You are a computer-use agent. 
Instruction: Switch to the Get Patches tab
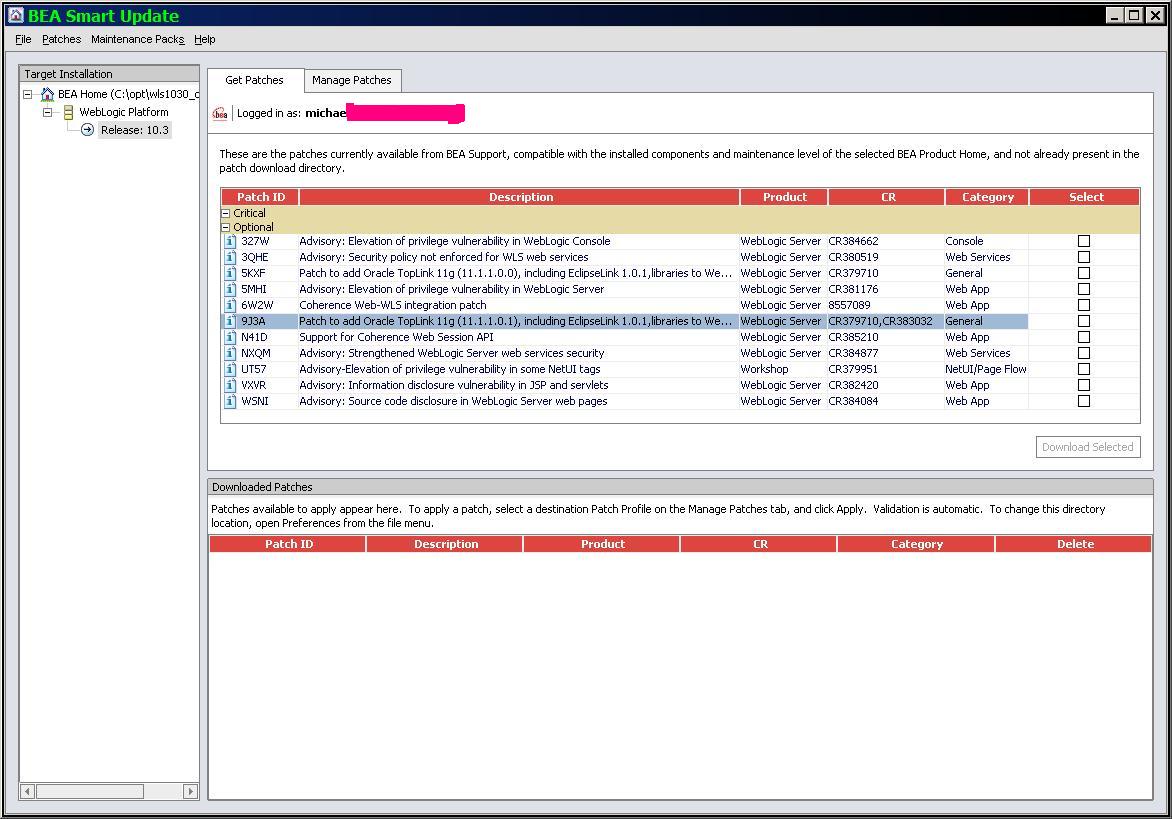click(x=255, y=80)
